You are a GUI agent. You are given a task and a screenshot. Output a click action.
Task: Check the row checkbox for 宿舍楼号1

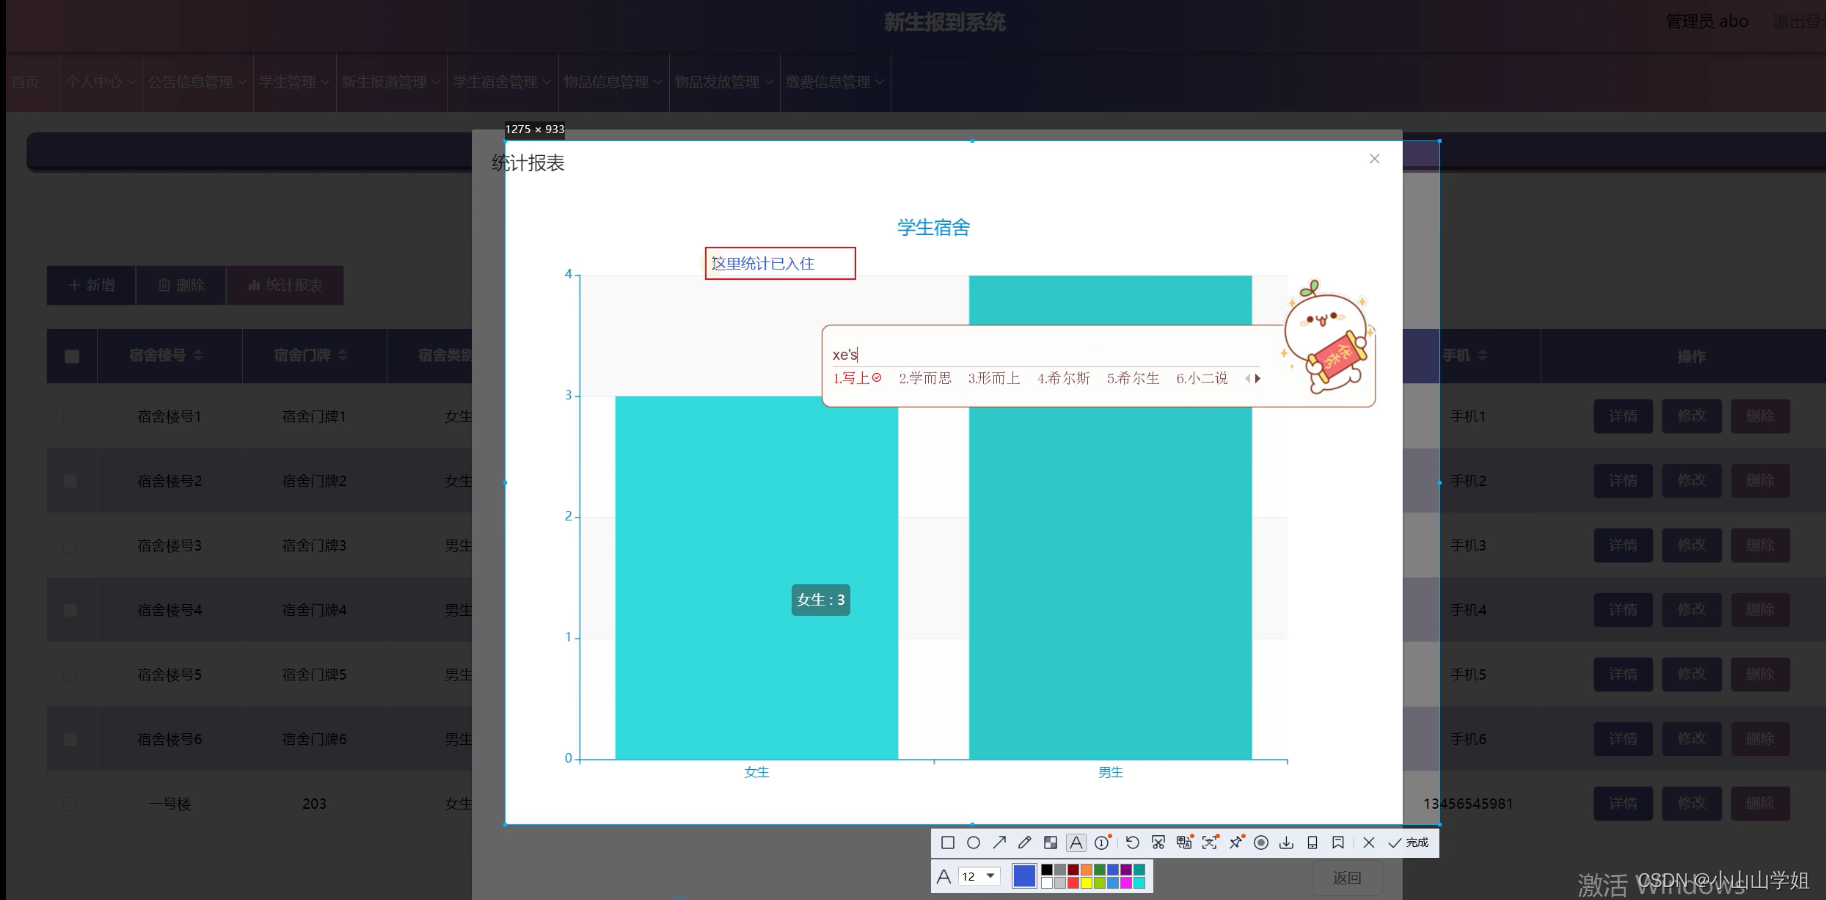(x=69, y=416)
